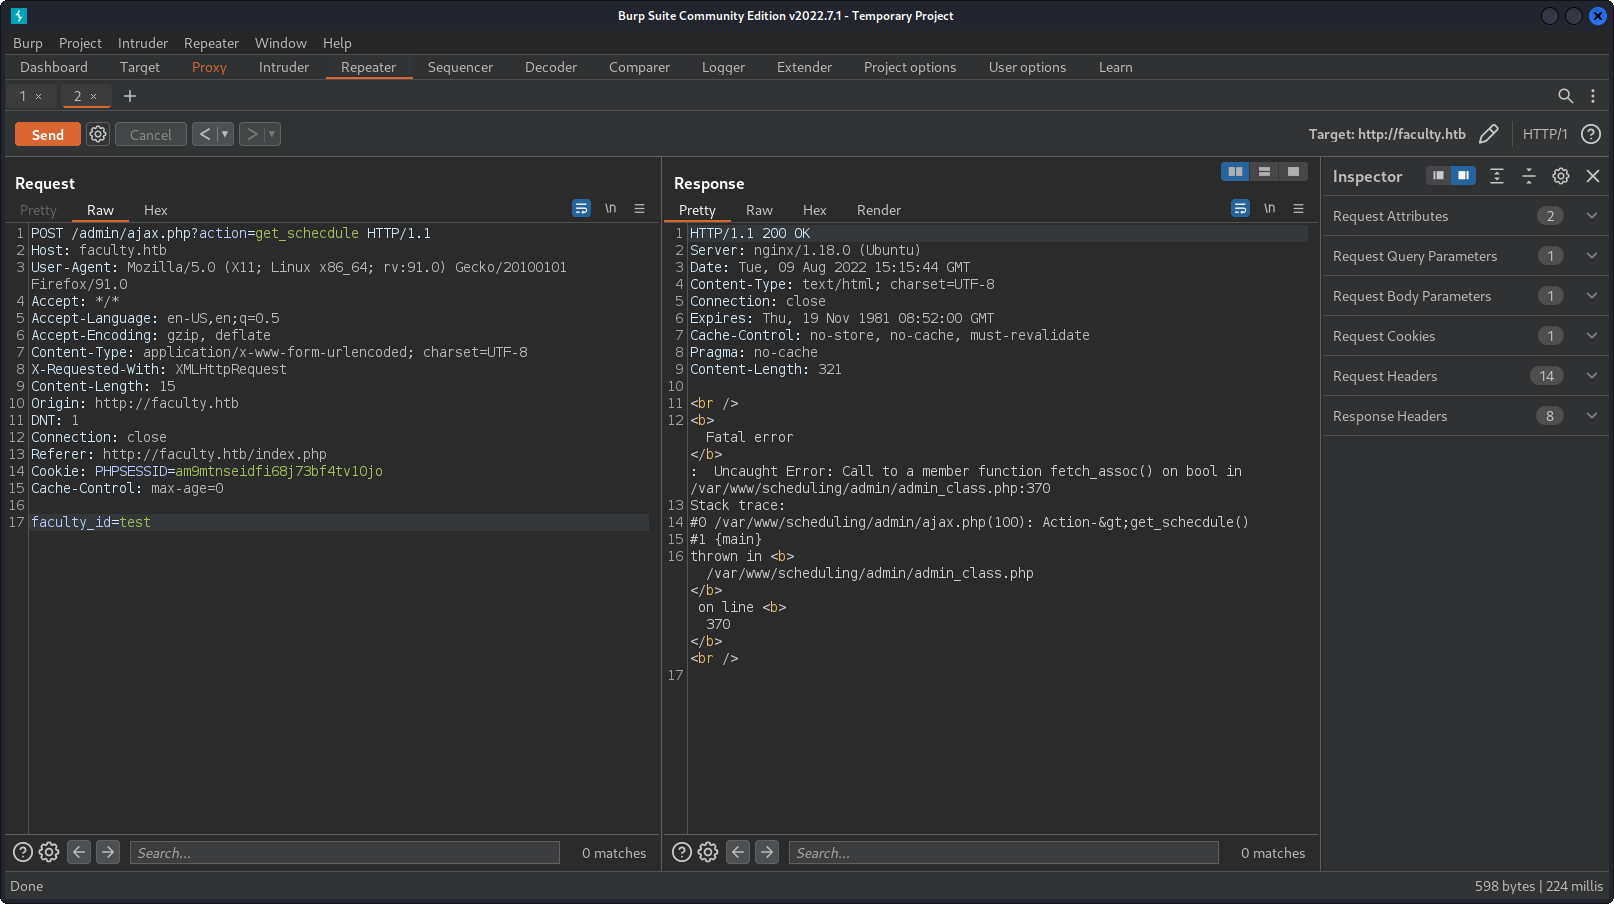Add a new Repeater tab
Screen dimensions: 1614x904
[x=130, y=96]
